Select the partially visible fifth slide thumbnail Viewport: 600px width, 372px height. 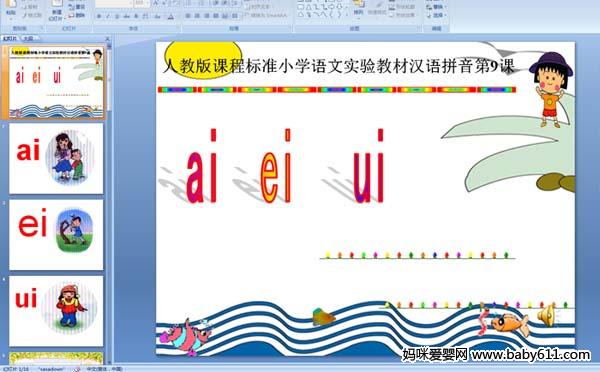click(56, 358)
